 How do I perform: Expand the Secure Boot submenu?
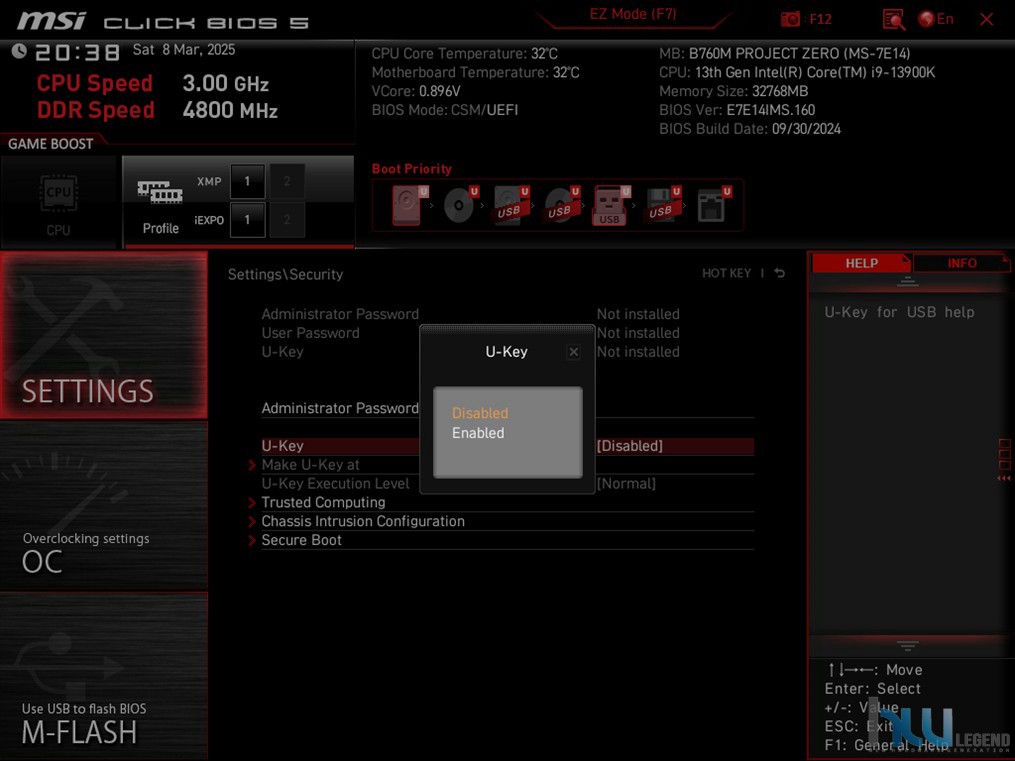click(x=301, y=540)
